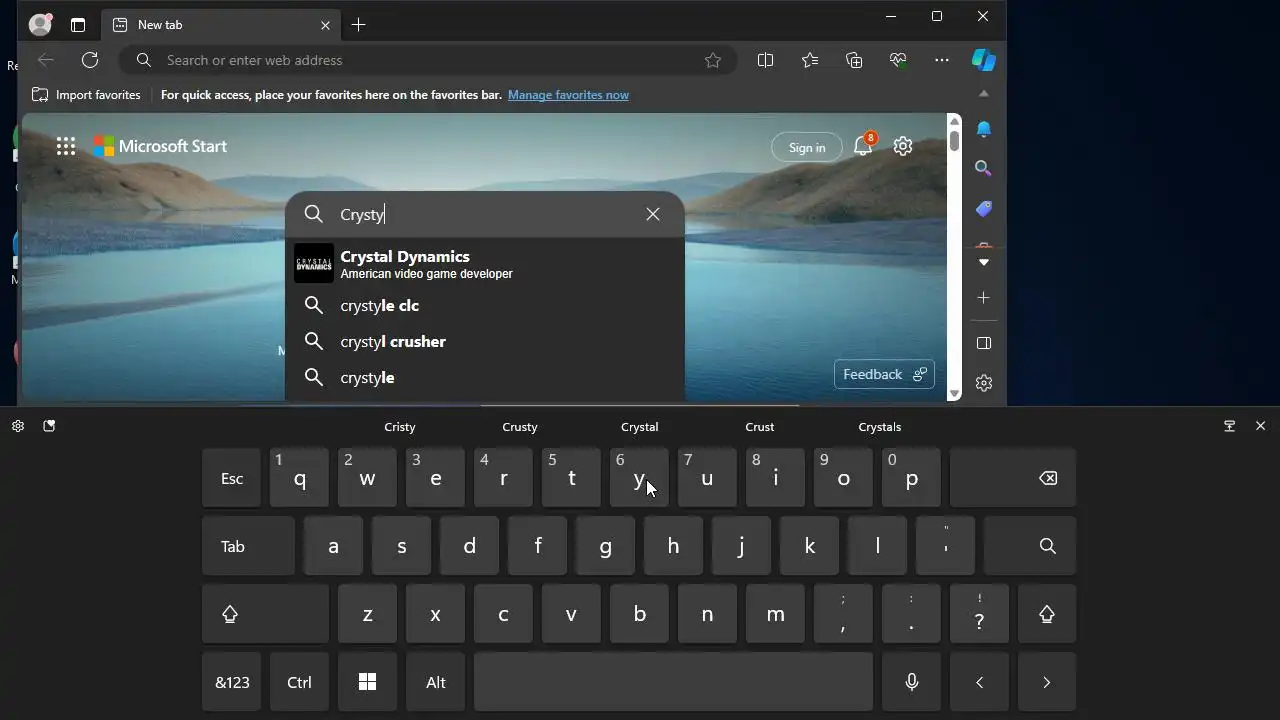
Task: Click Import favorites
Action: (x=86, y=95)
